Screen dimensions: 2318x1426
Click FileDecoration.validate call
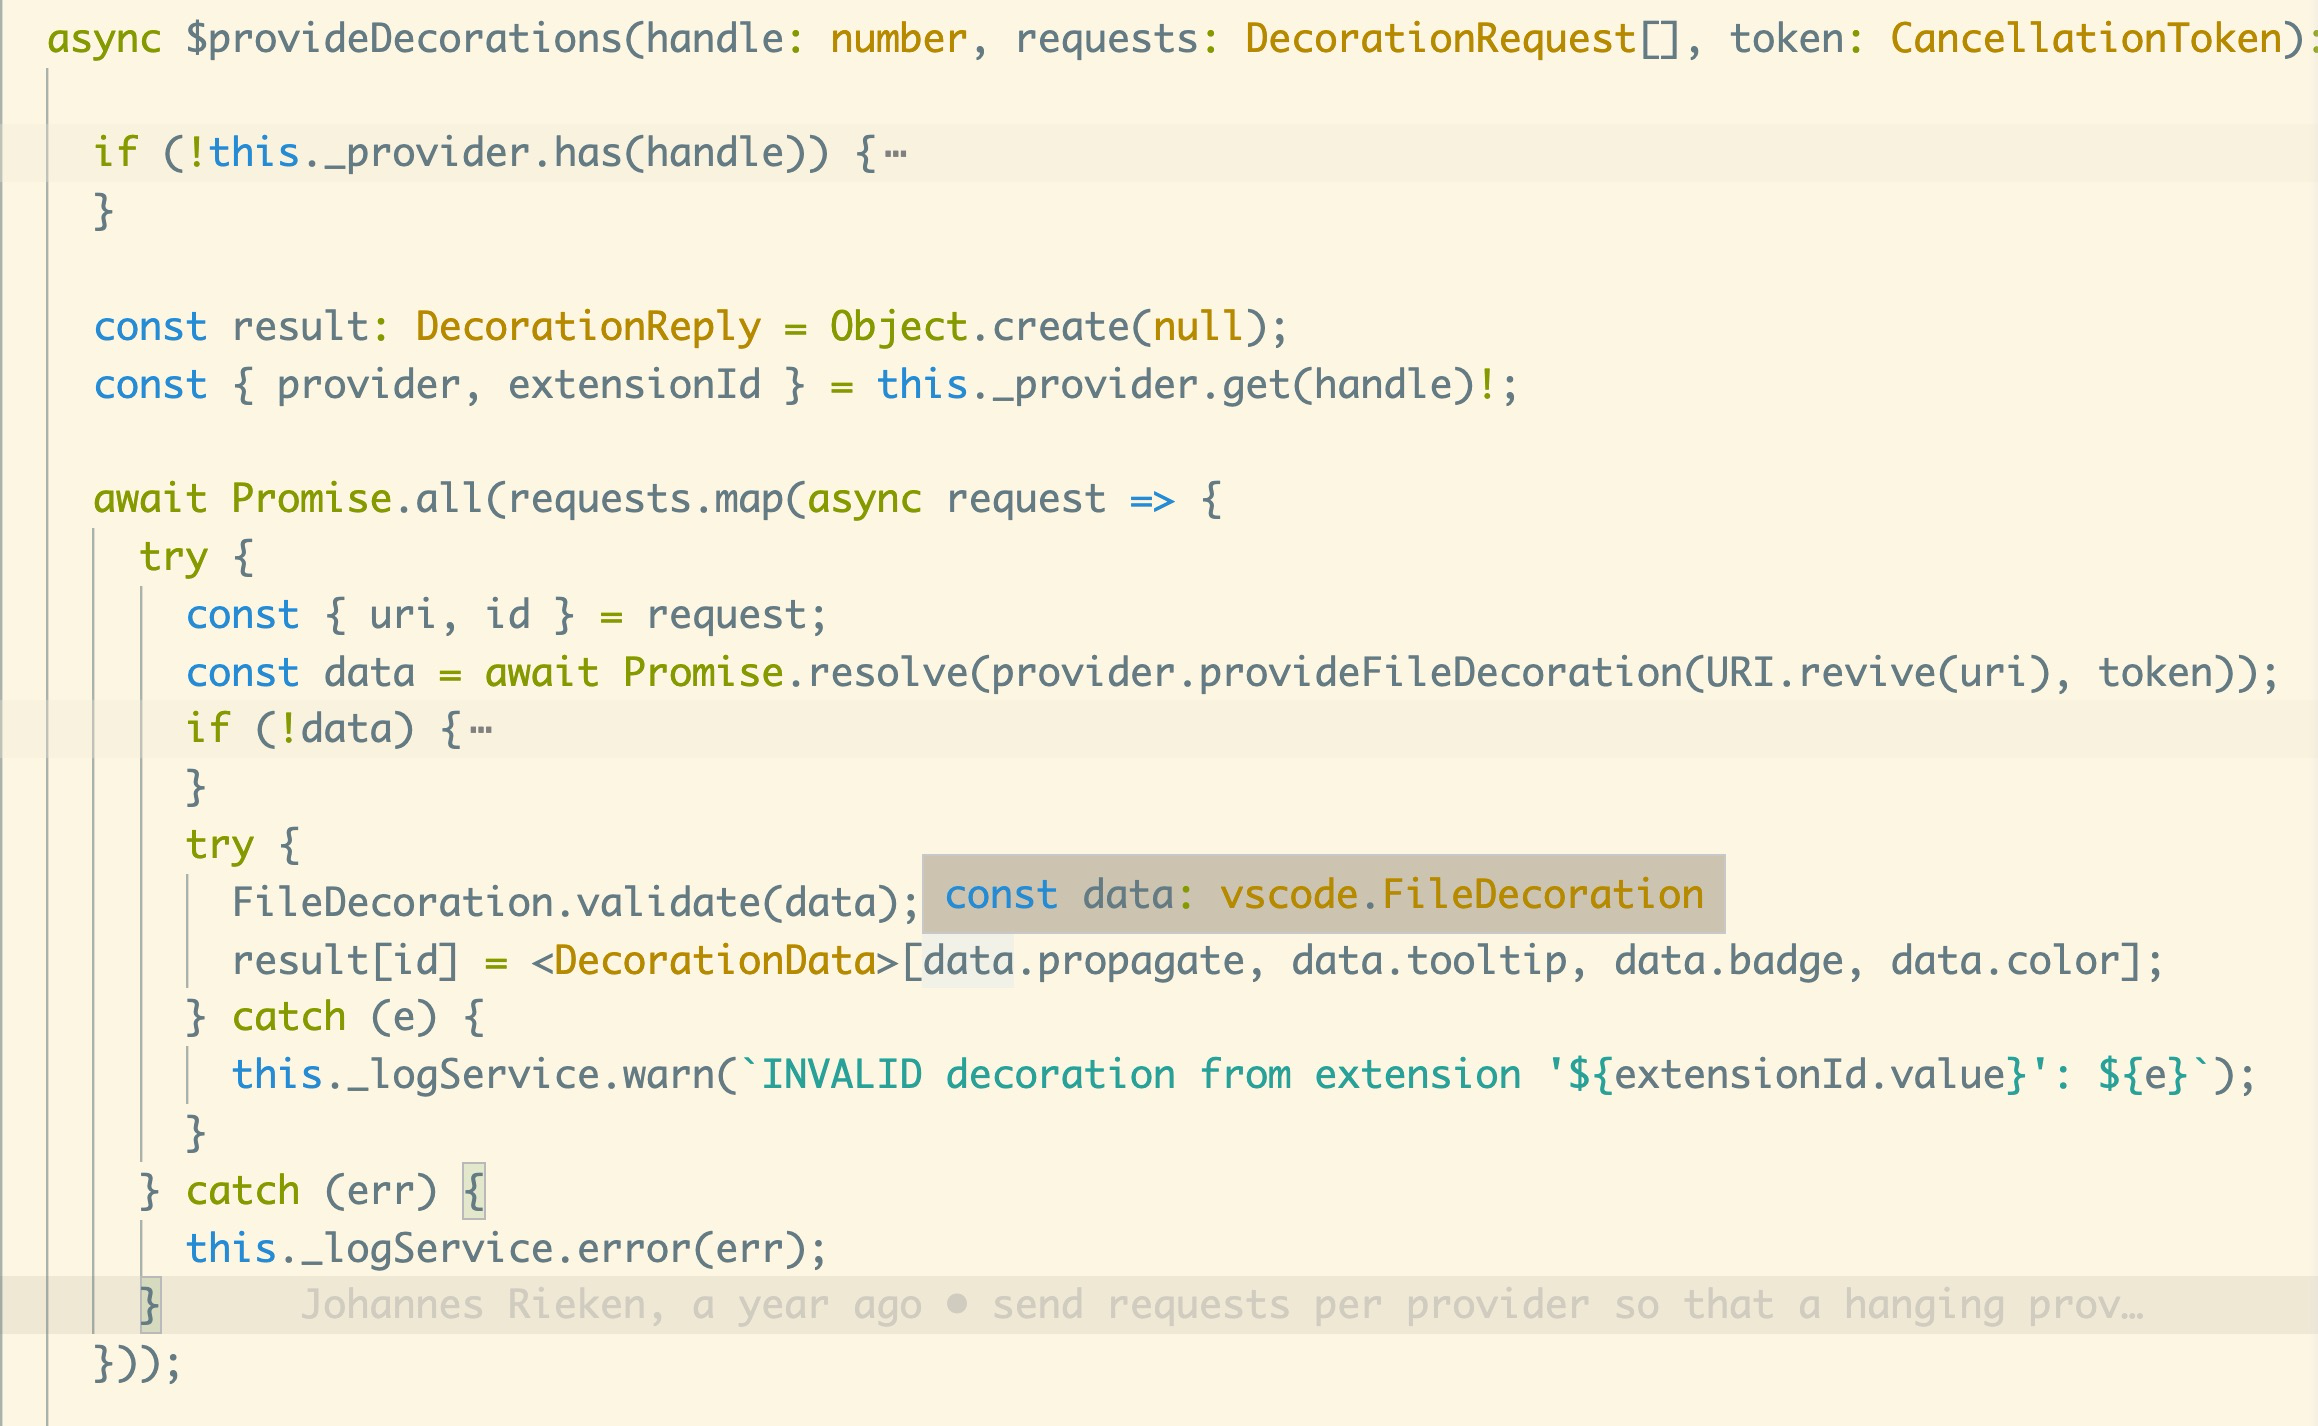coord(497,903)
